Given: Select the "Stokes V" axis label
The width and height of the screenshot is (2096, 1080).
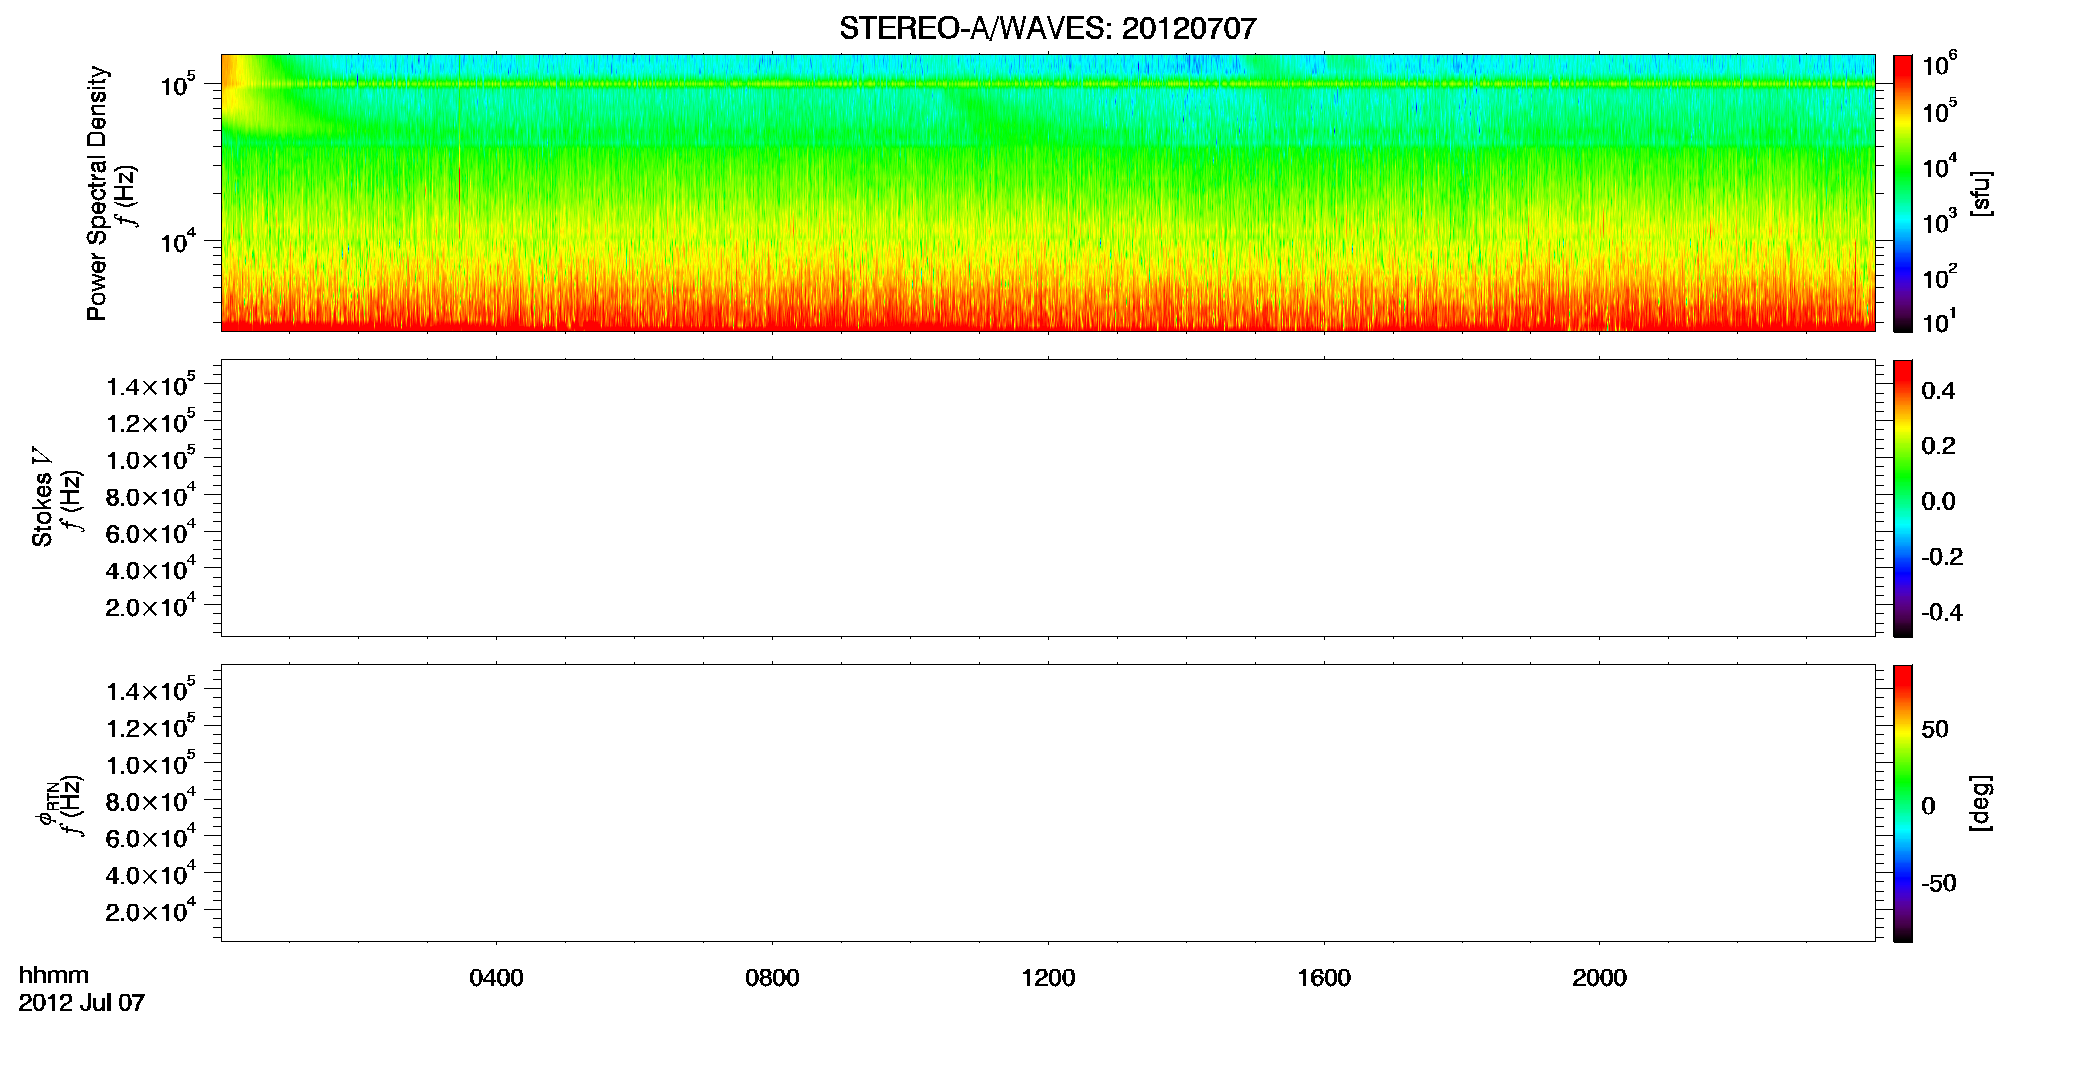Looking at the screenshot, I should (43, 498).
